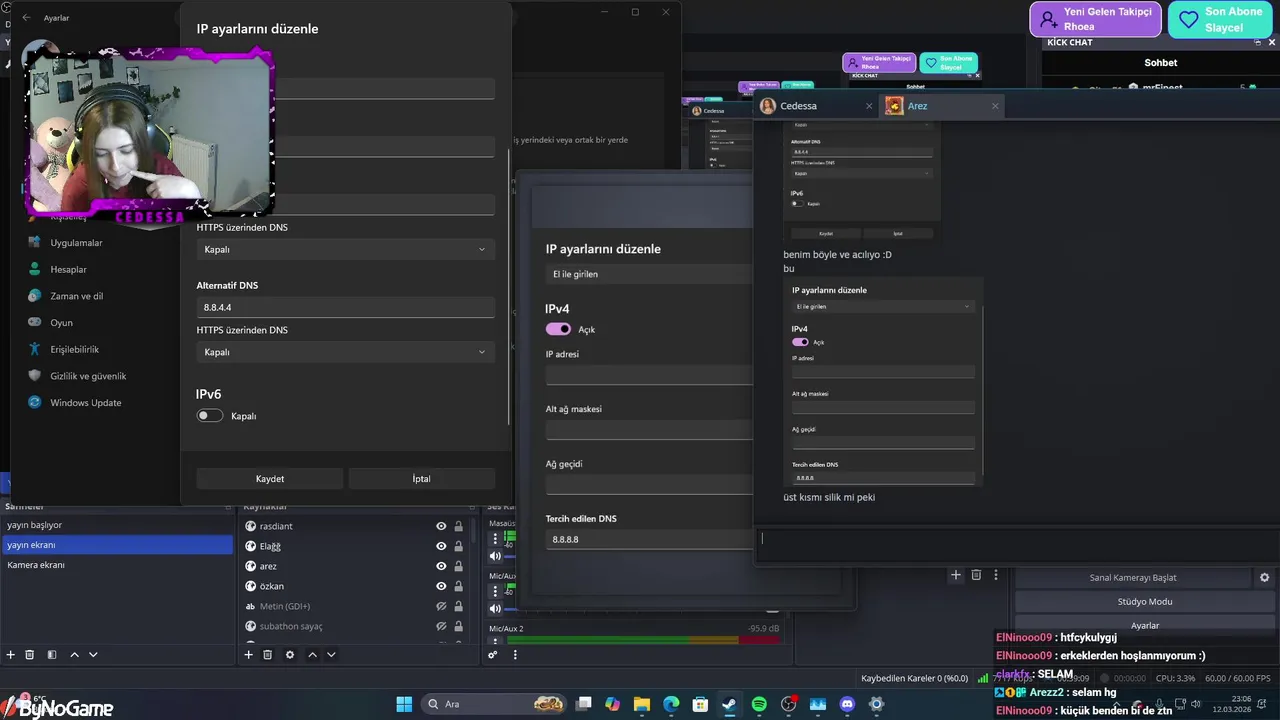Mute the Mic/Aux speaker icon
The height and width of the screenshot is (720, 1280).
pos(495,608)
